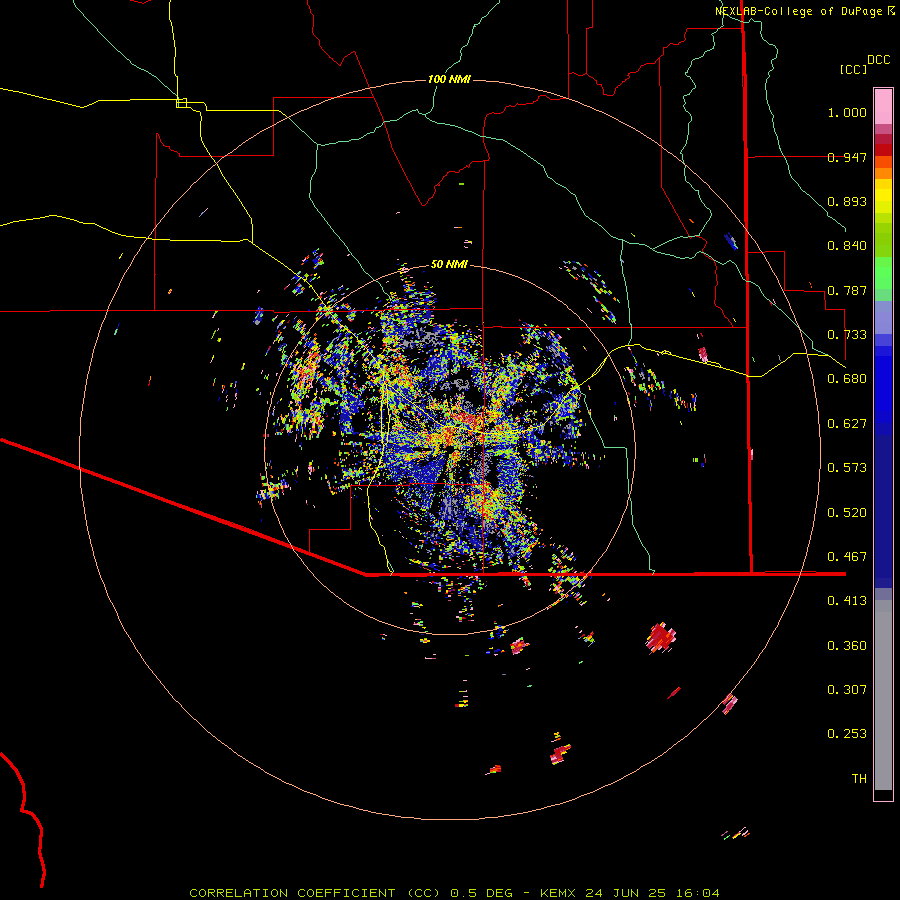Pick the red segment of the color bar
This screenshot has height=900, width=900.
[883, 150]
